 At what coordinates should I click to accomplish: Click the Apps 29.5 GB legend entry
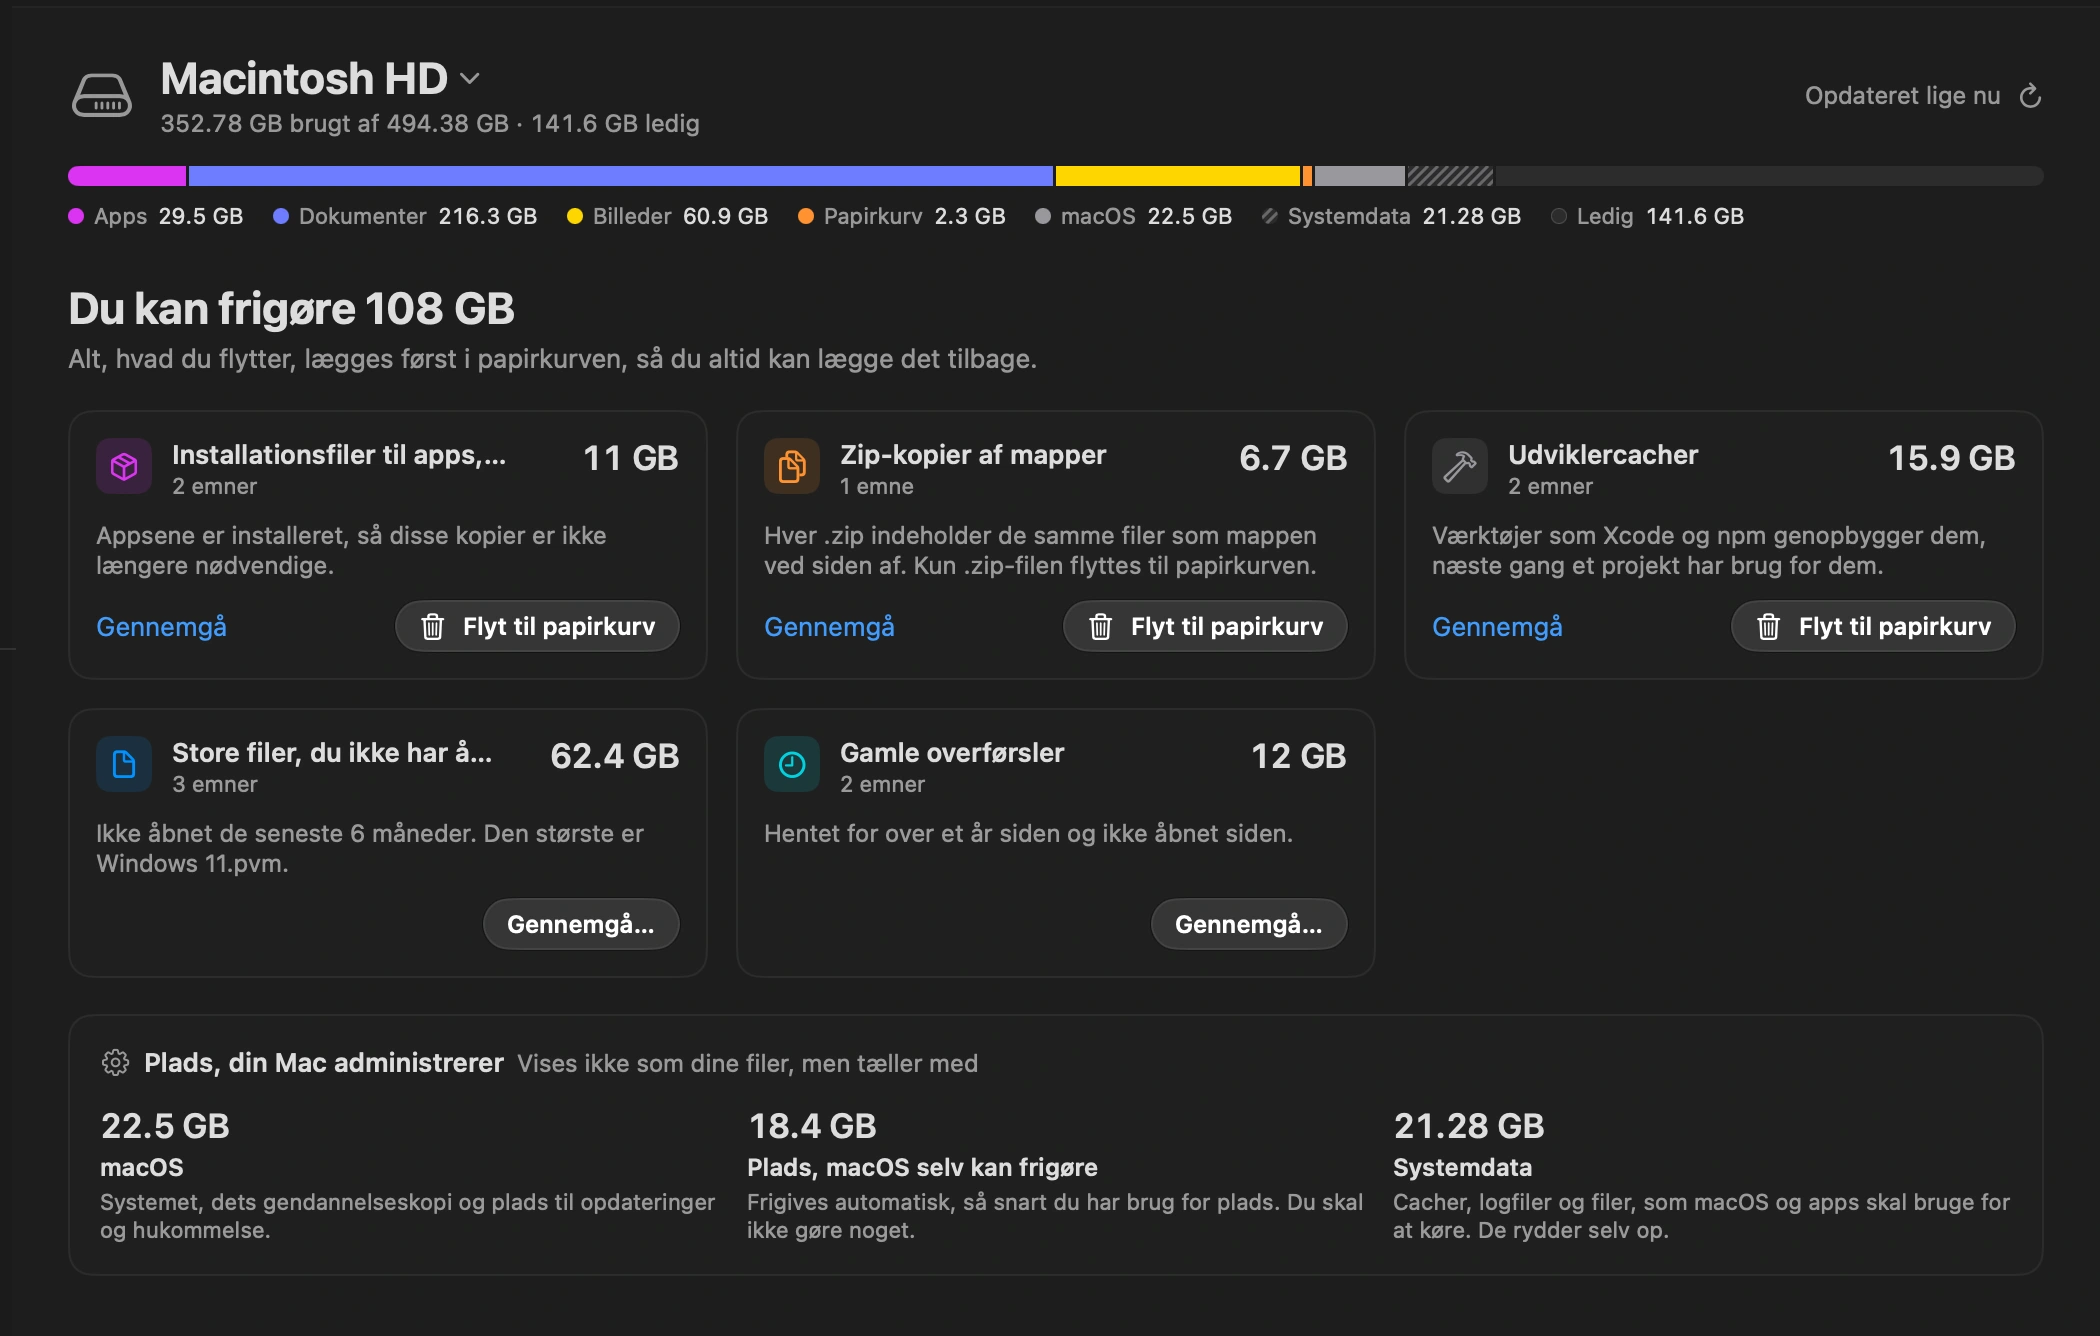pyautogui.click(x=156, y=216)
